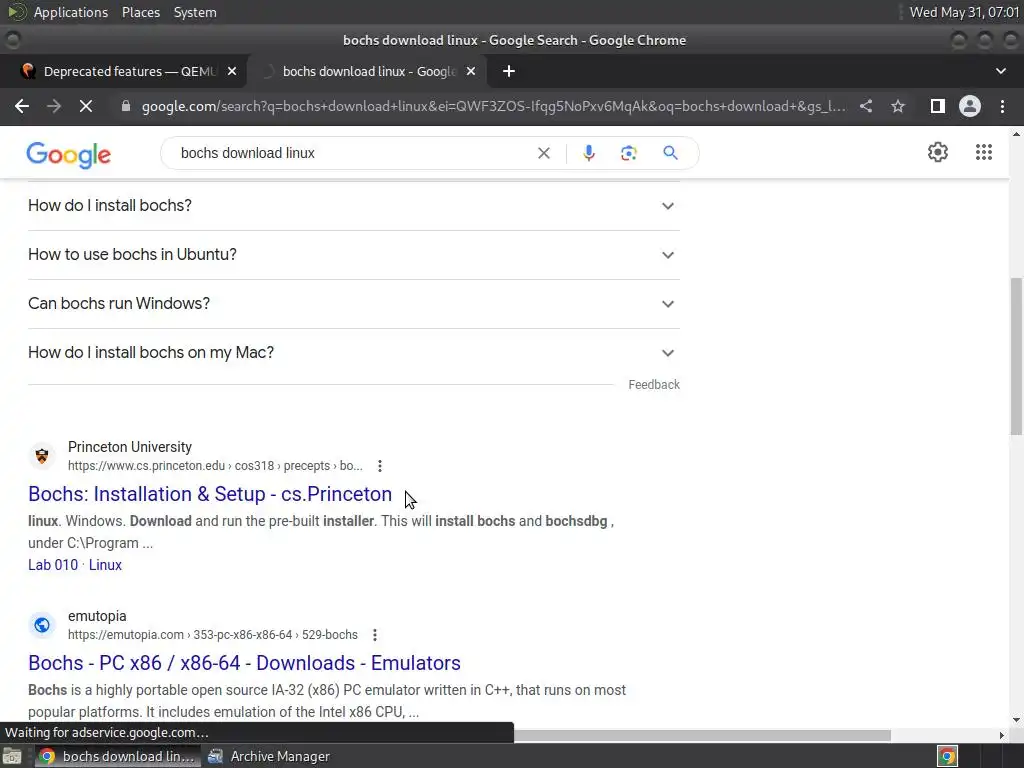Expand "How to use bochs in Ubuntu?"
Image resolution: width=1024 pixels, height=768 pixels.
[x=353, y=255]
